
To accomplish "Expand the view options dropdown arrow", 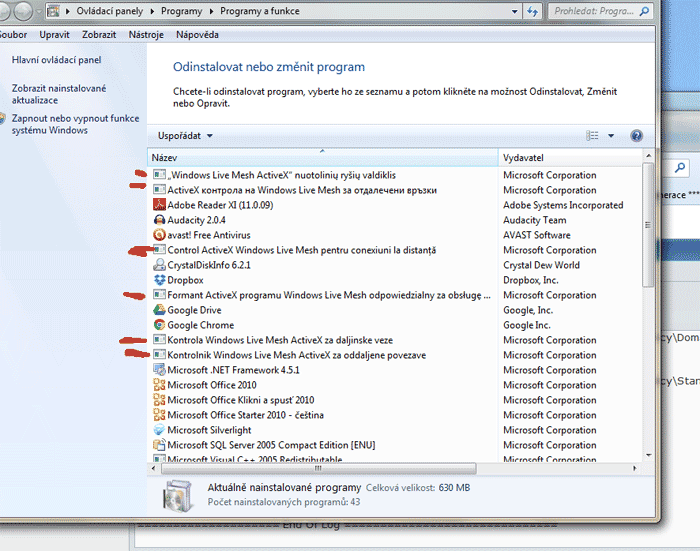I will point(611,136).
